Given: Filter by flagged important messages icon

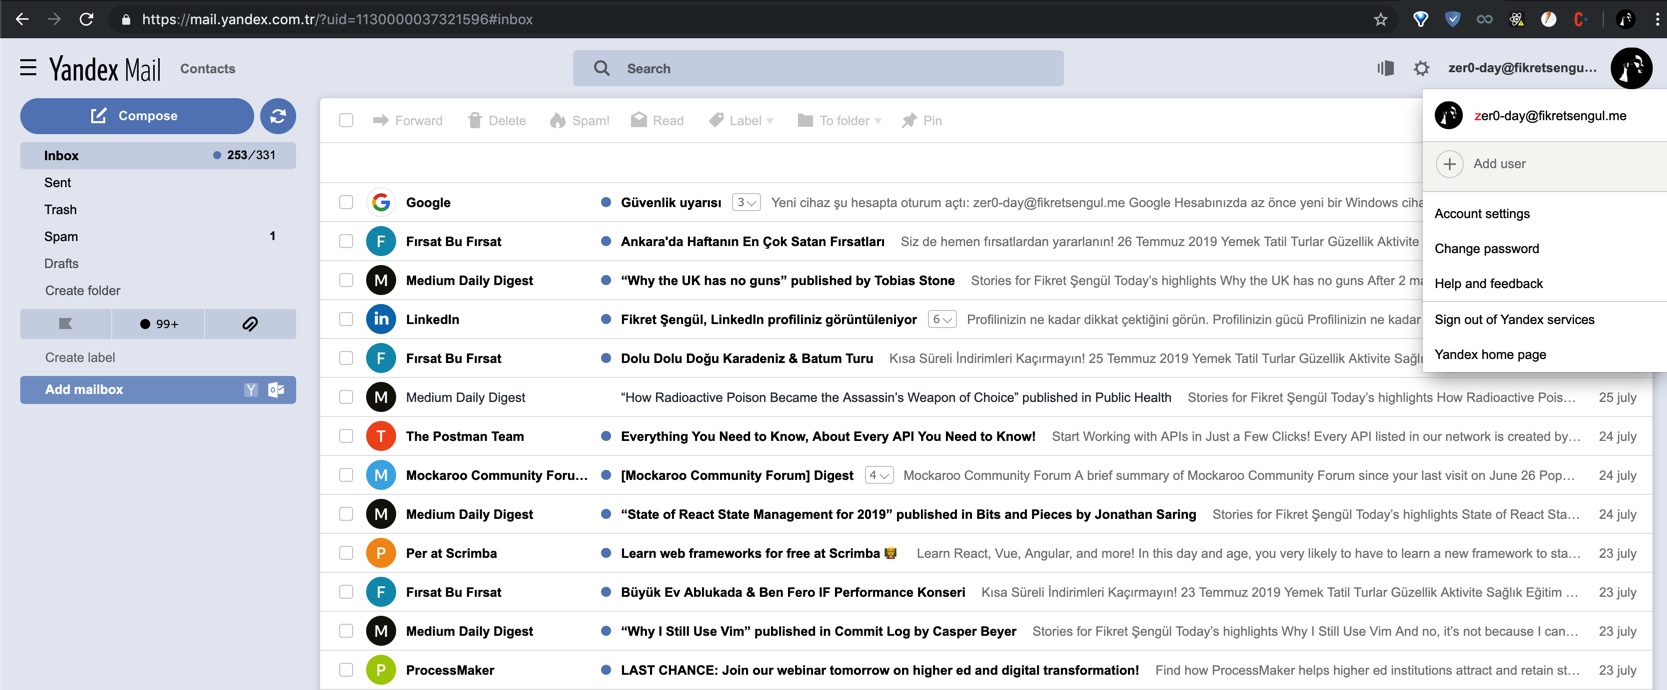Looking at the screenshot, I should 65,324.
